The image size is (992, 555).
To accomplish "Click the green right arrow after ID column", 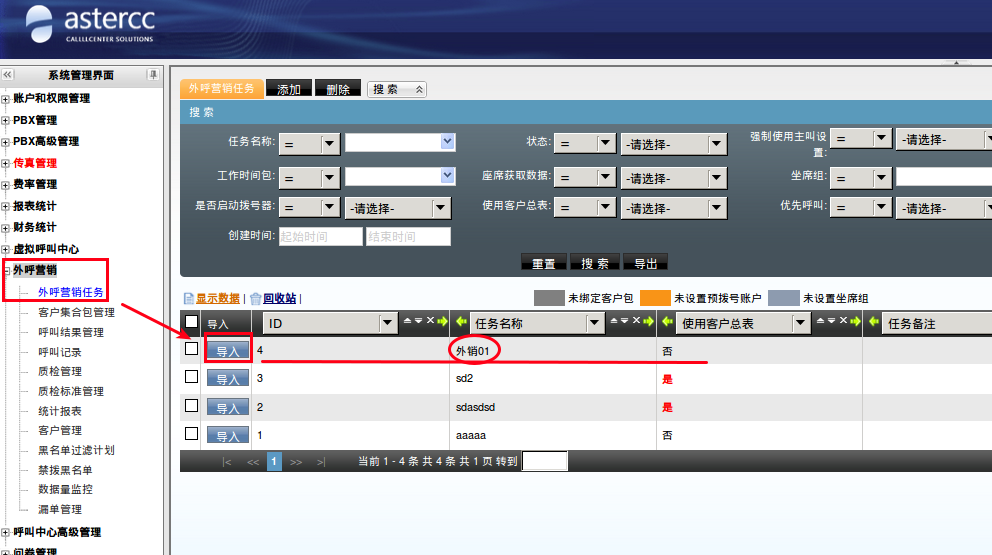I will click(x=442, y=322).
